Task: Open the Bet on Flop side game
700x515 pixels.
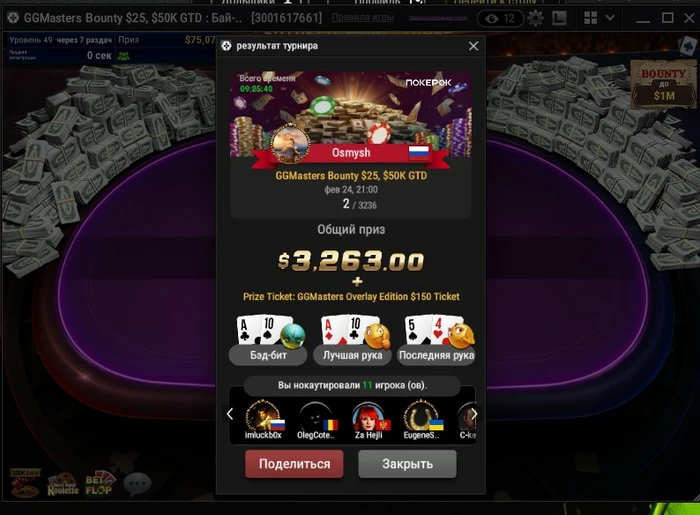Action: 100,484
